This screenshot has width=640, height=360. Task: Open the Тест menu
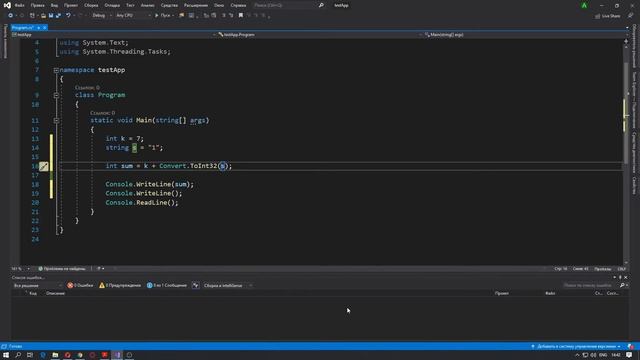130,5
